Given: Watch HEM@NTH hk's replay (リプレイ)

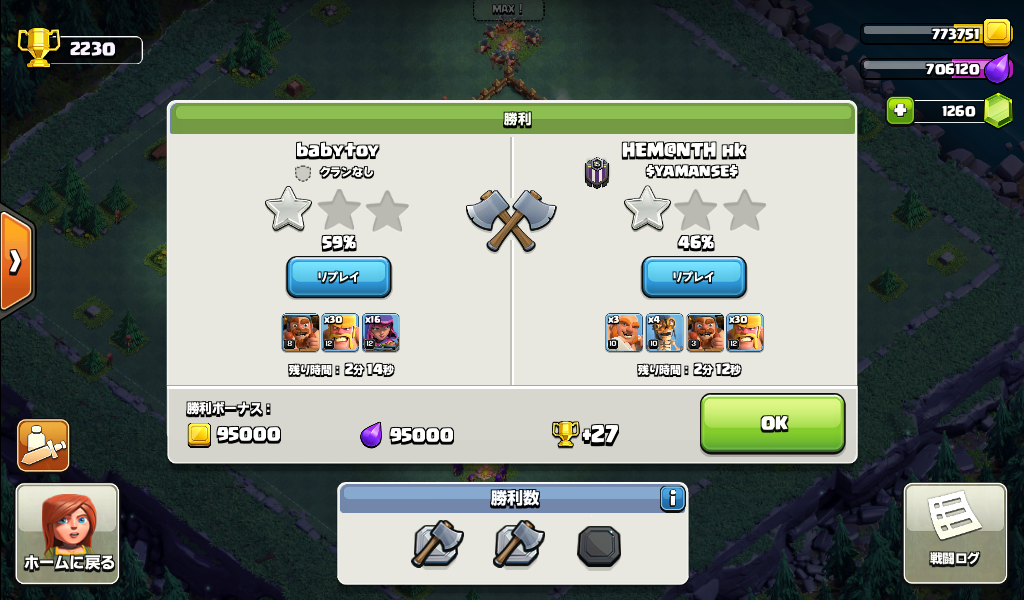Looking at the screenshot, I should [x=694, y=277].
